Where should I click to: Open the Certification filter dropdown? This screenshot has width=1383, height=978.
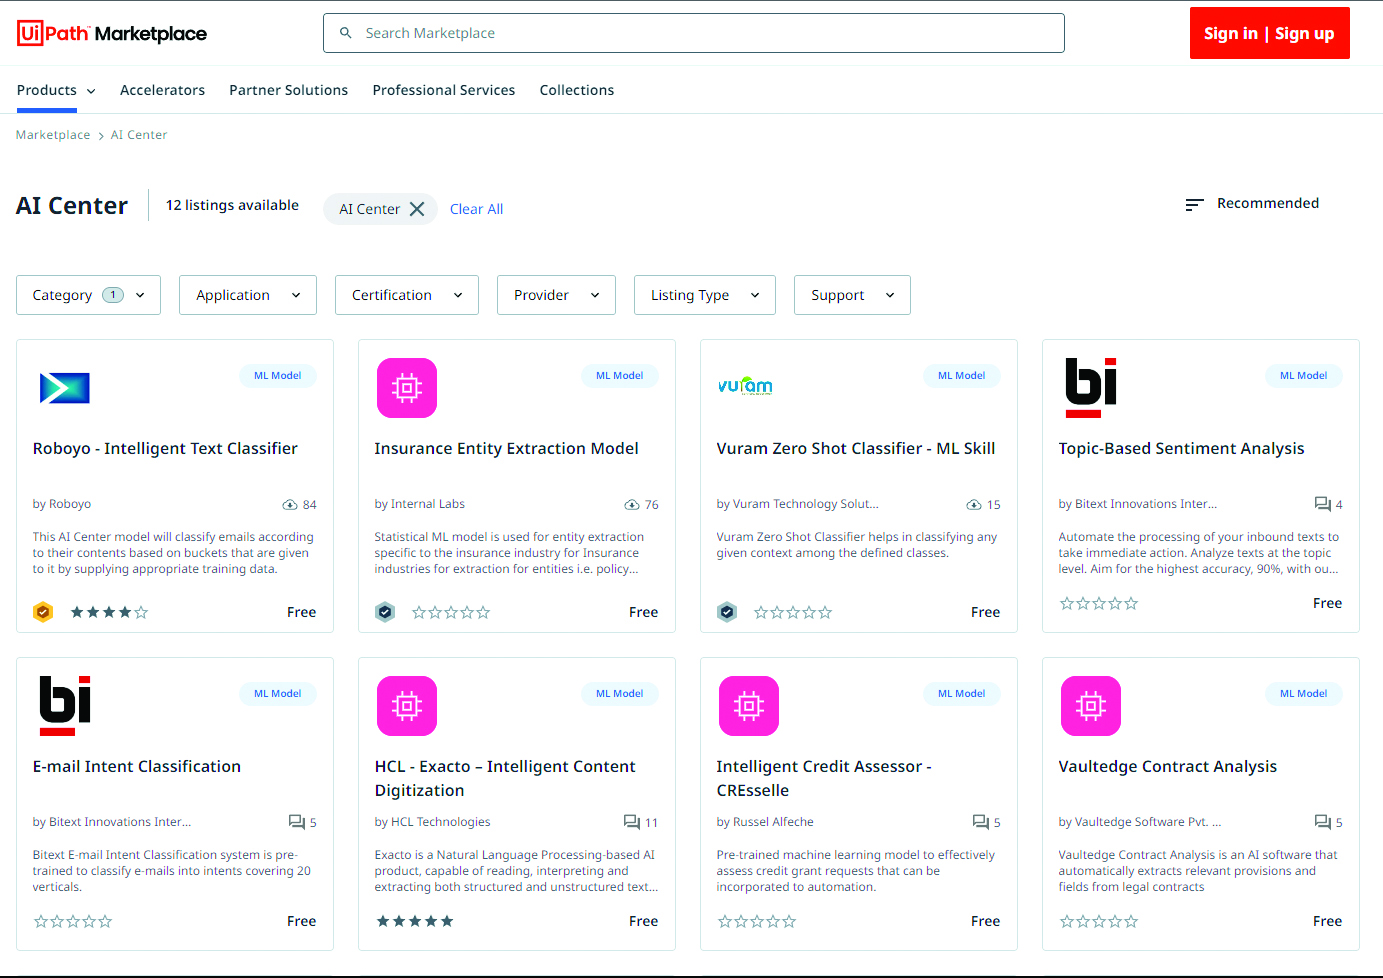[x=407, y=295]
